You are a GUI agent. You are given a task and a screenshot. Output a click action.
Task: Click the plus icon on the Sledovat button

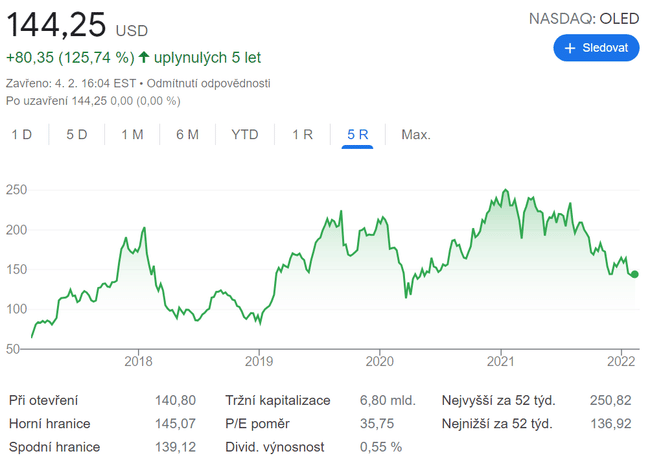pos(570,48)
